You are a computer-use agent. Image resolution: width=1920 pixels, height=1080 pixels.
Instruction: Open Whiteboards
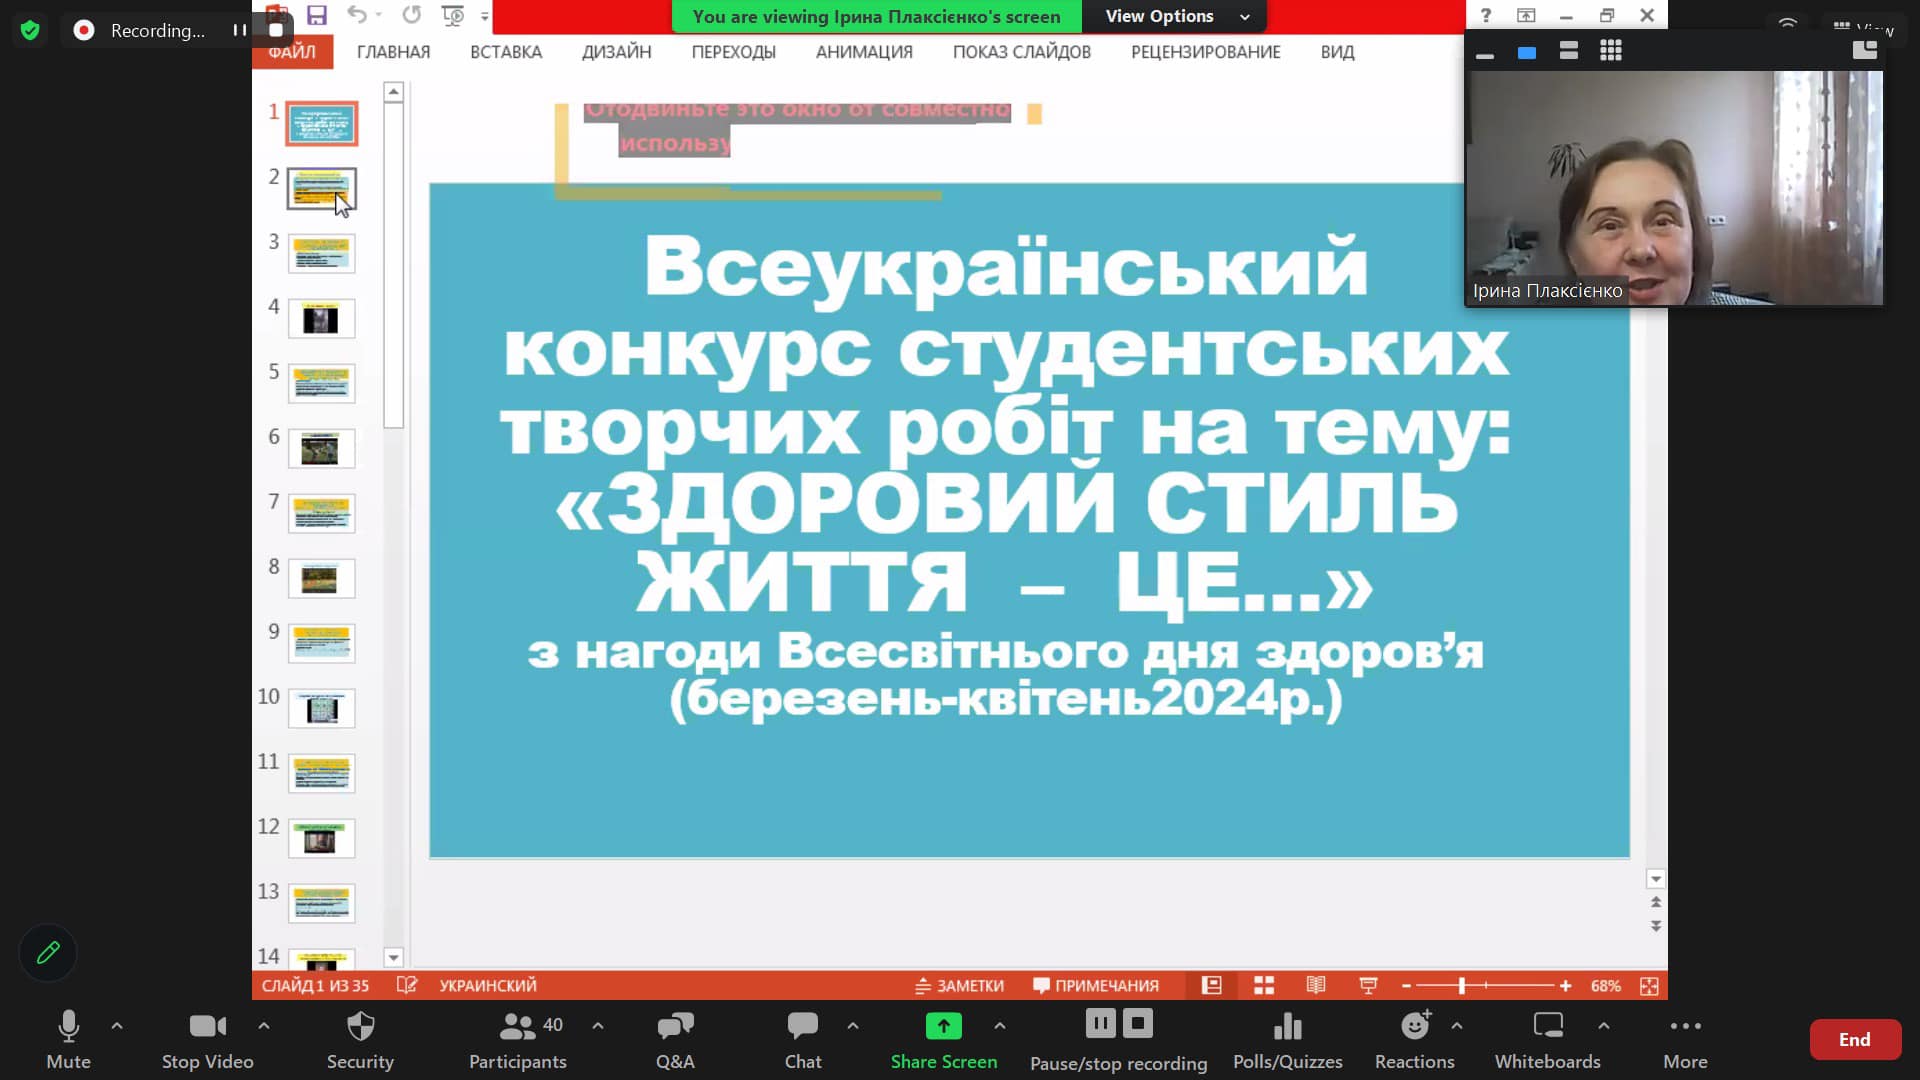coord(1548,1040)
